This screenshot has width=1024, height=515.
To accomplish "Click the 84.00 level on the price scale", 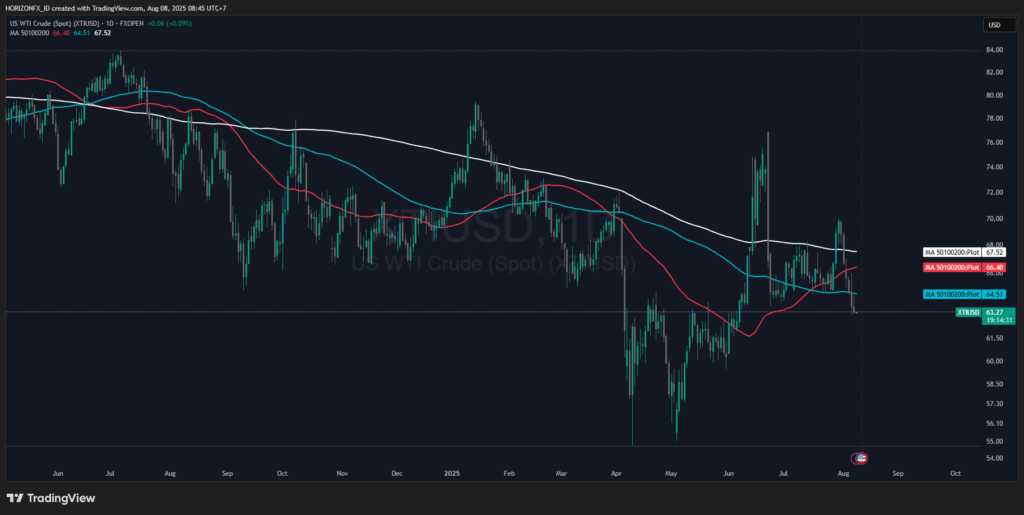I will (x=994, y=50).
